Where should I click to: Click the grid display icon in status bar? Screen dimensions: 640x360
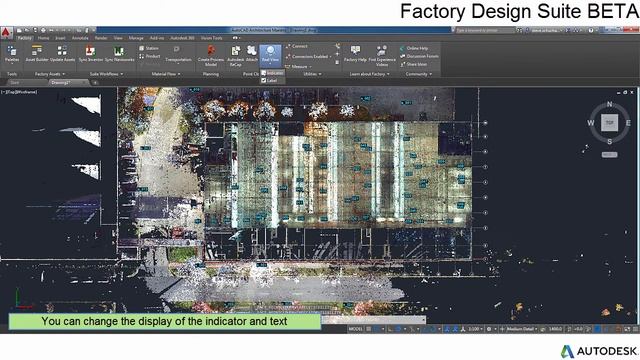(369, 329)
